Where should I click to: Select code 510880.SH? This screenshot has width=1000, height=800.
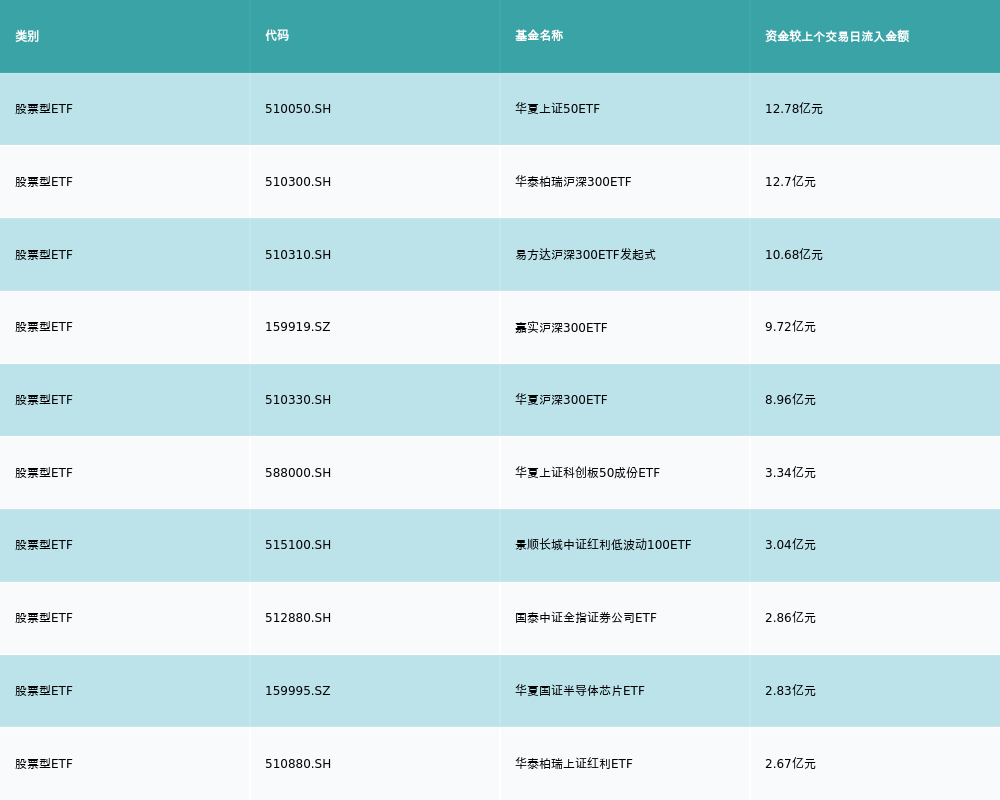tap(298, 764)
